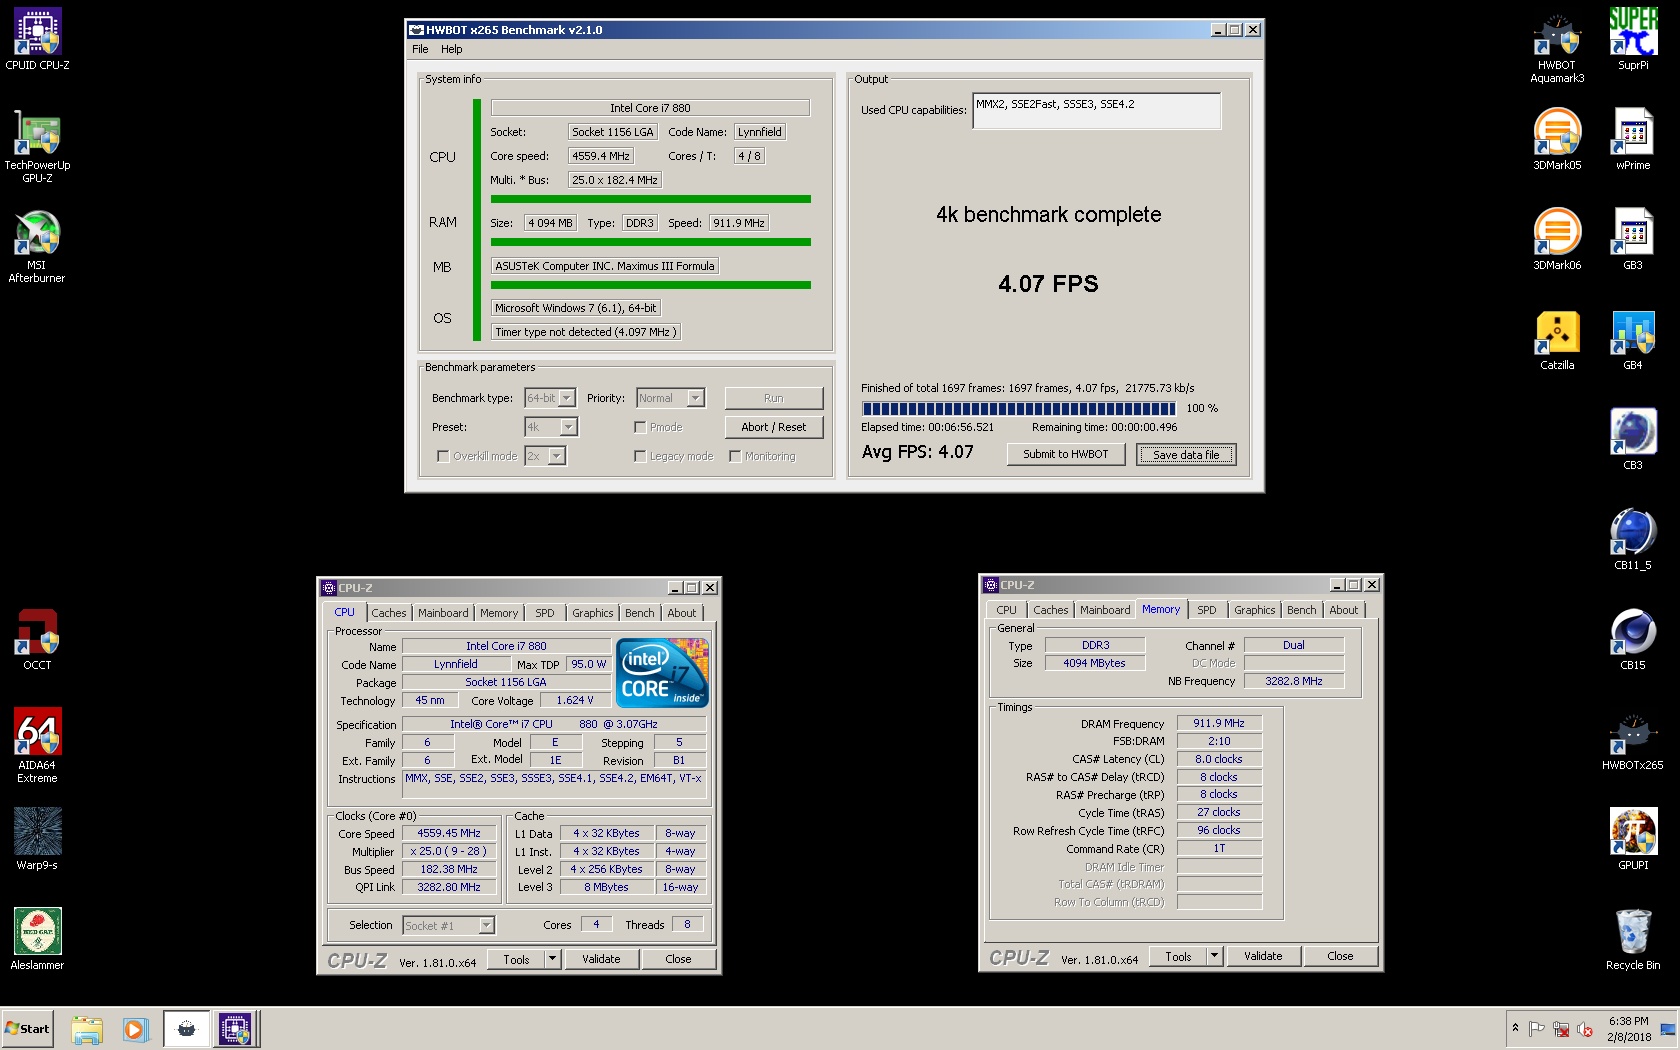
Task: Click Submit to HWBOT button
Action: point(1066,454)
